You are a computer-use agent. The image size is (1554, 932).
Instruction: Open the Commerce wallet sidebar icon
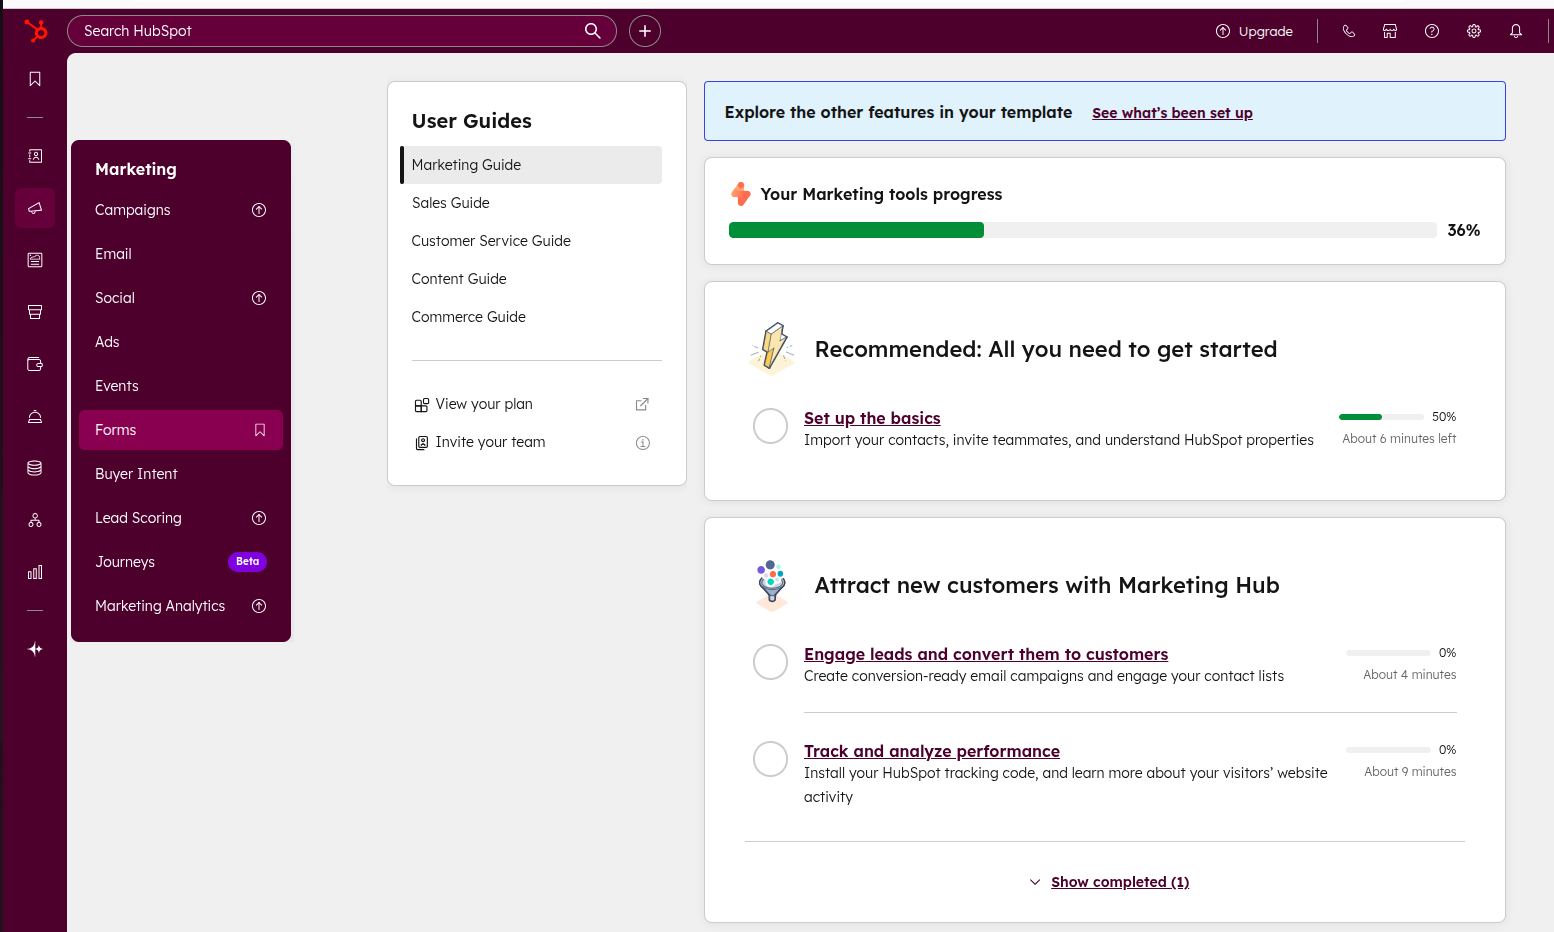click(35, 364)
